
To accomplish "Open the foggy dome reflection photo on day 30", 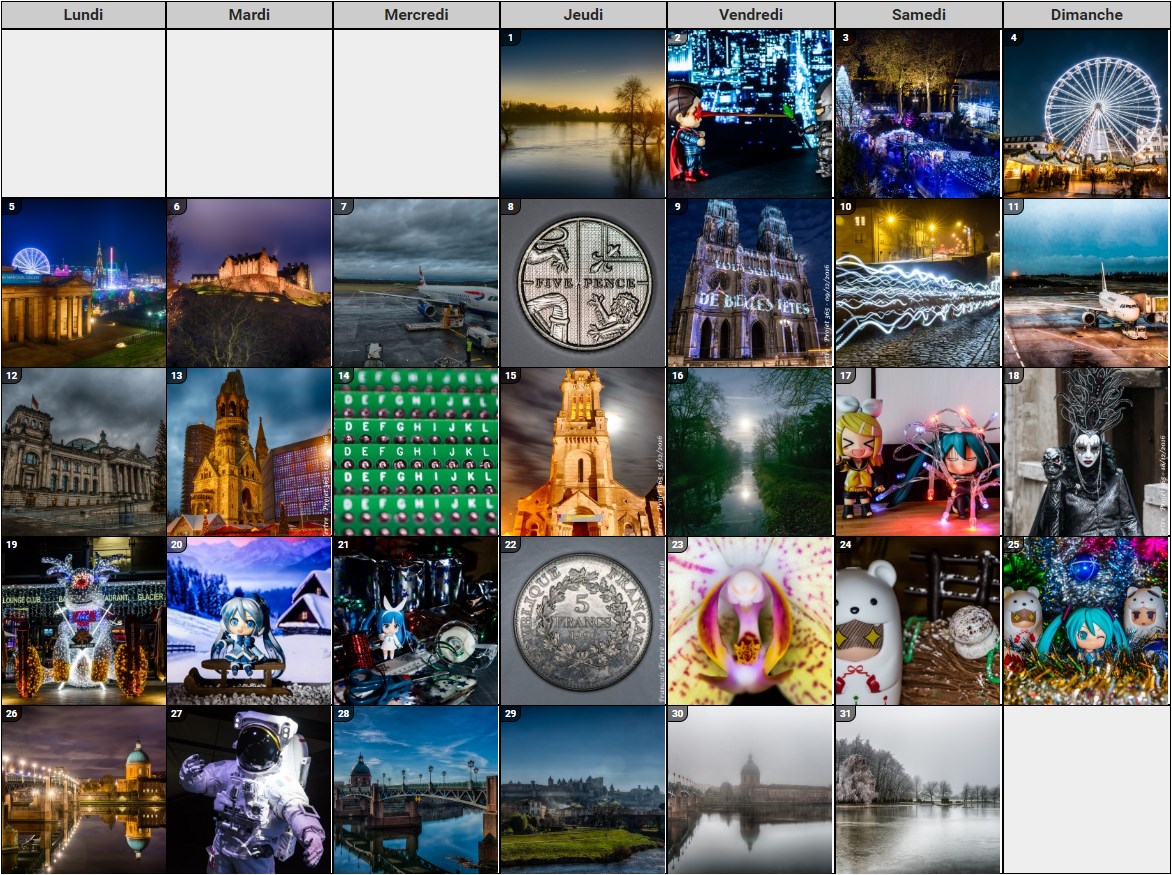I will tap(750, 790).
